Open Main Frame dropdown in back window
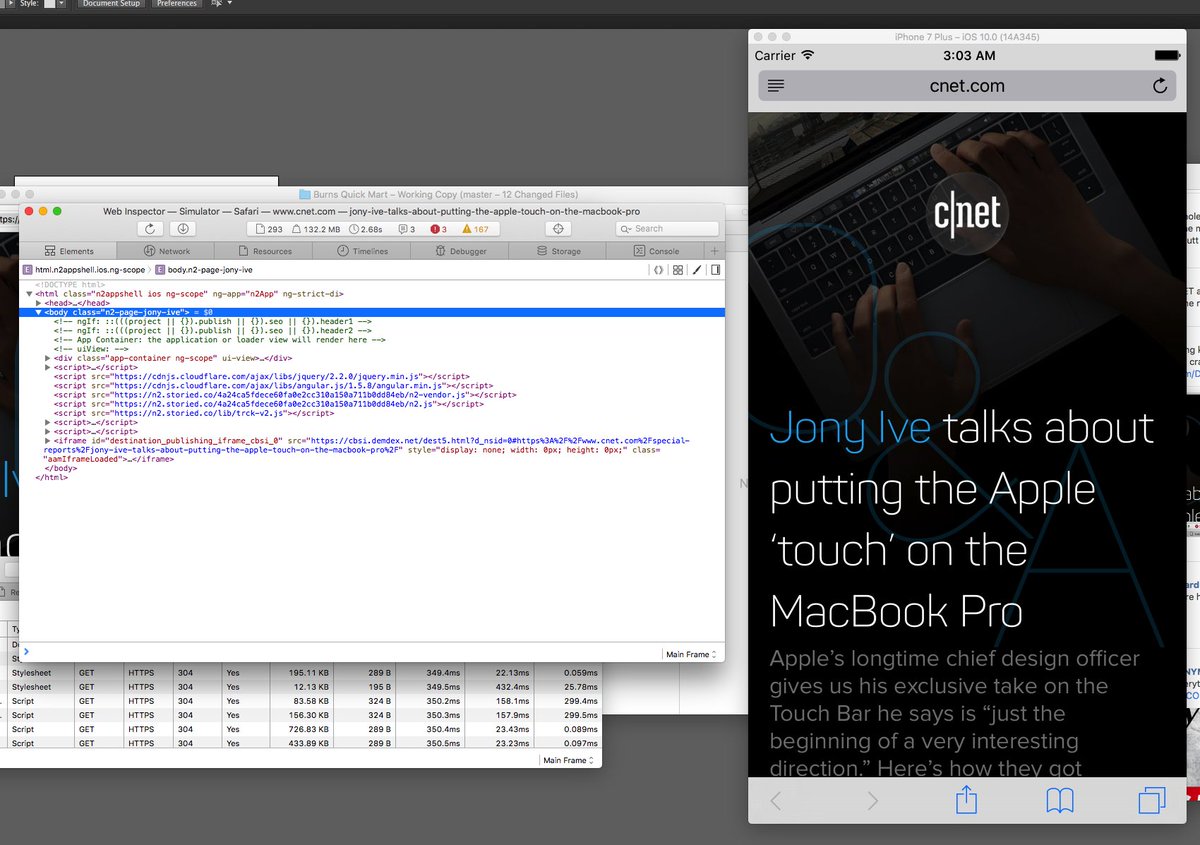The image size is (1200, 845). coord(568,760)
